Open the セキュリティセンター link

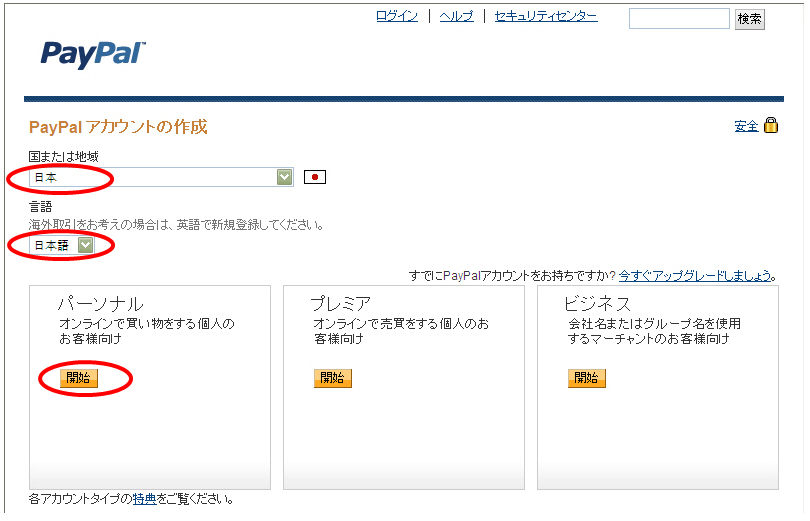tap(546, 17)
